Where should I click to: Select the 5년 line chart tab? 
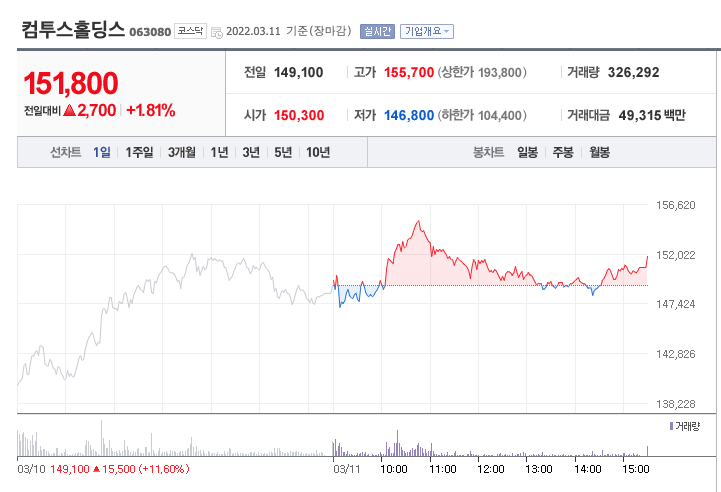[x=283, y=152]
